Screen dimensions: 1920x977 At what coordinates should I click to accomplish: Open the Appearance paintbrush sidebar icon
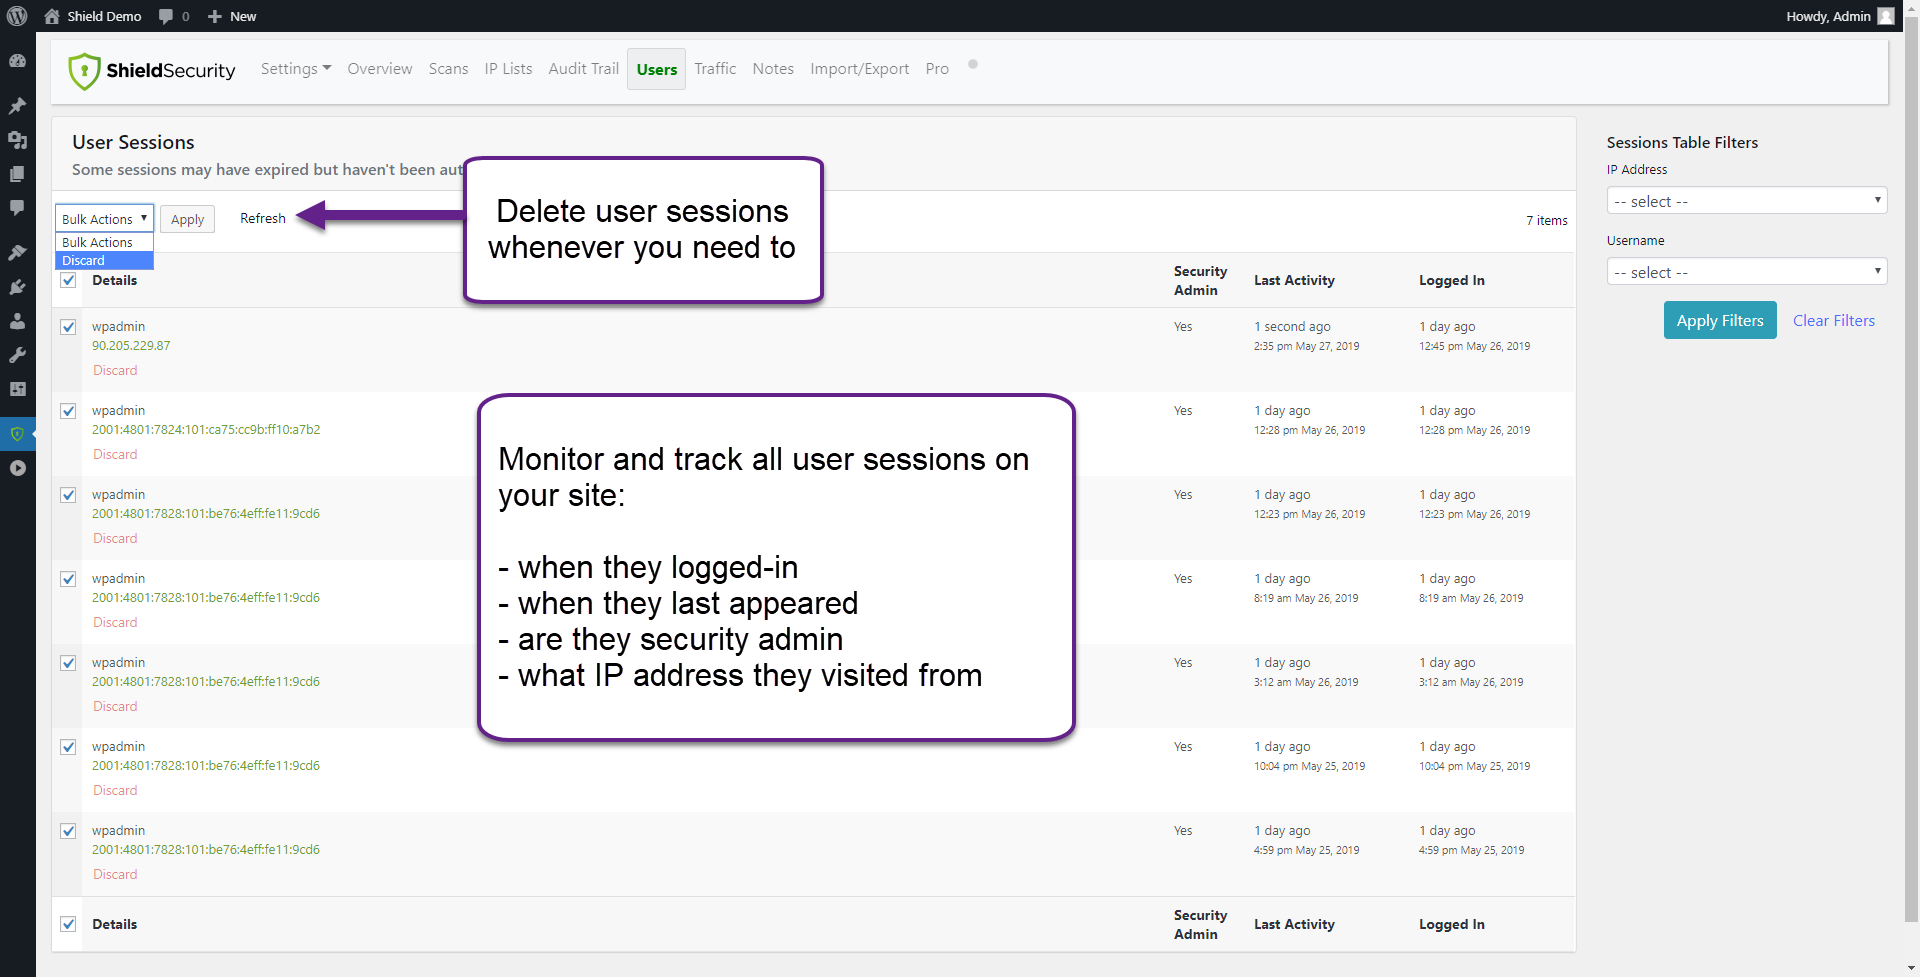tap(17, 253)
